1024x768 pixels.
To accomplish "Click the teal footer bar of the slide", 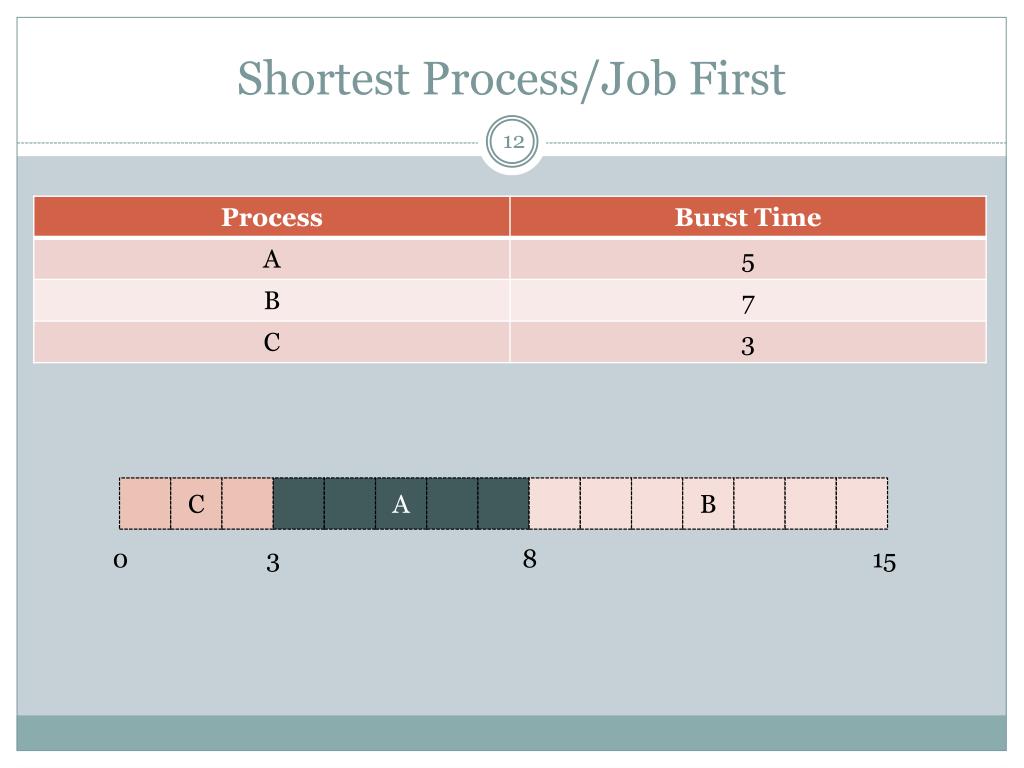I will click(511, 733).
